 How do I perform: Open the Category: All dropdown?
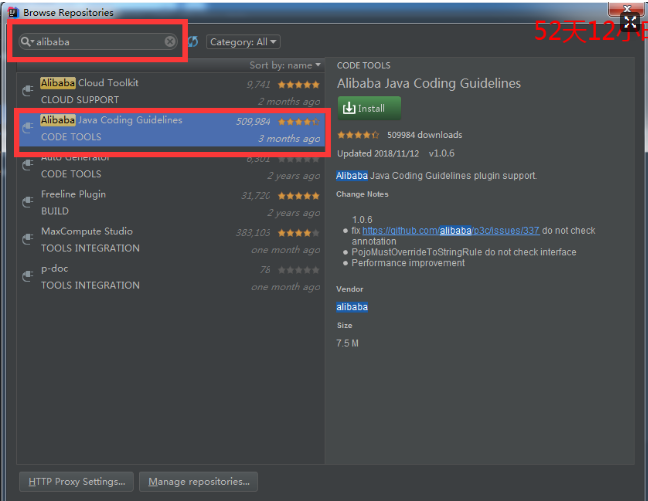[243, 42]
